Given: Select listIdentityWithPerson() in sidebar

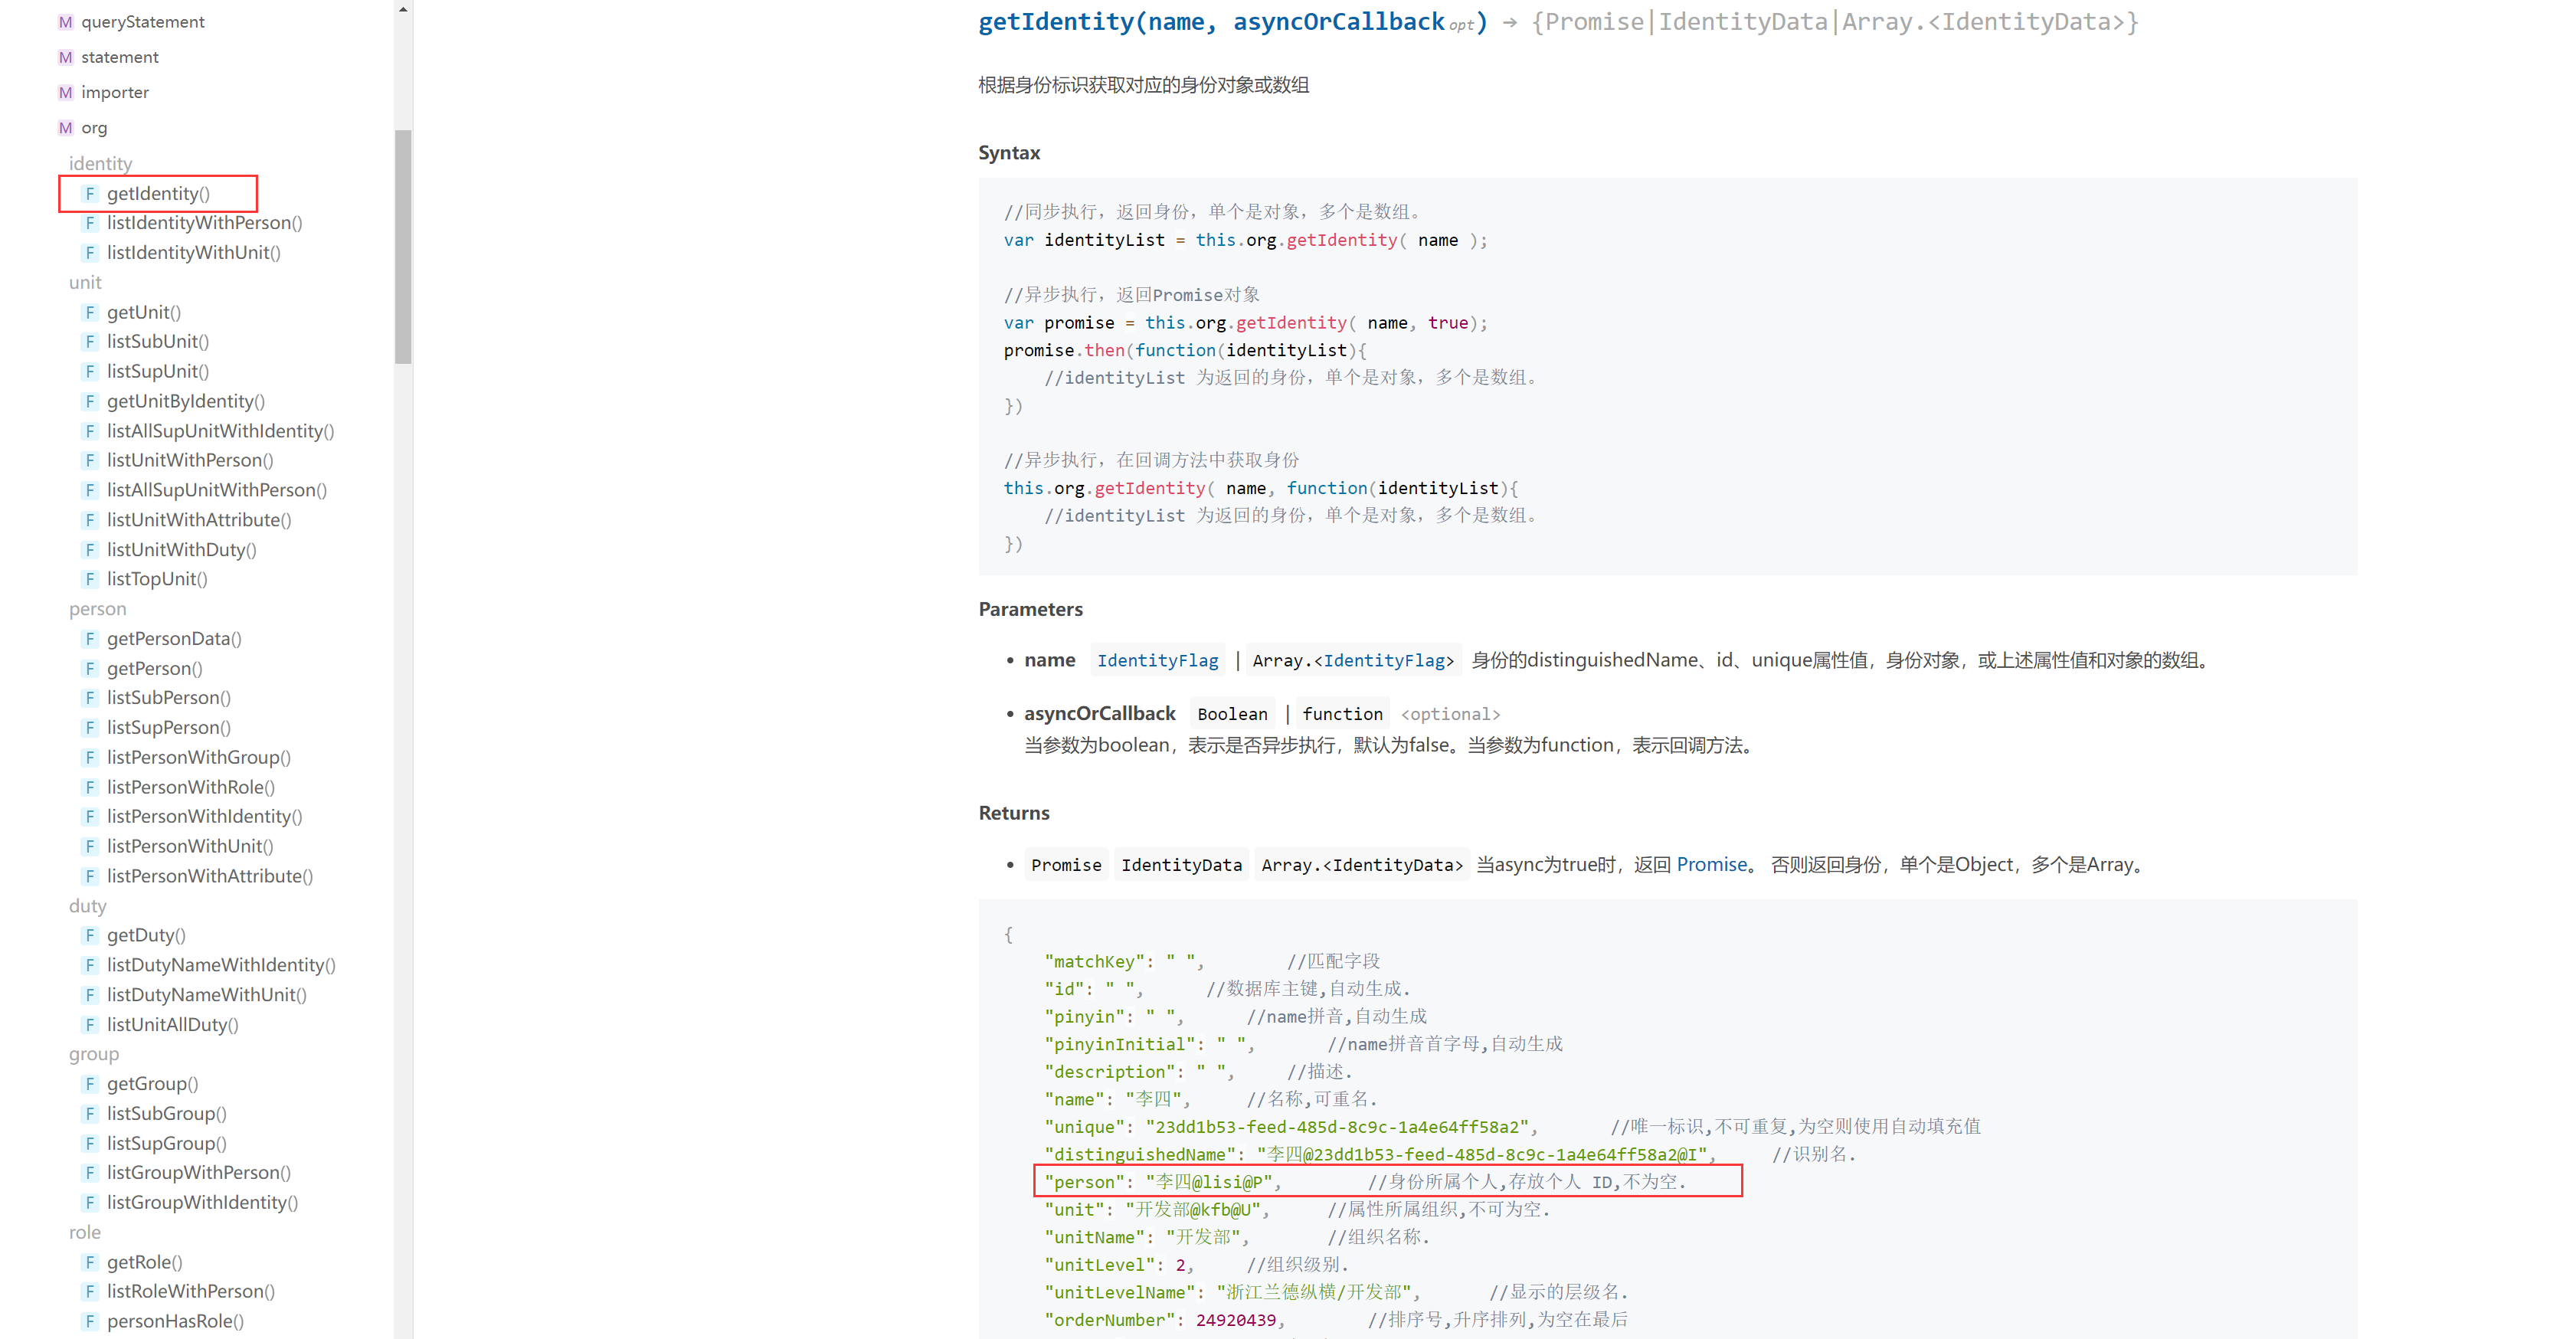Looking at the screenshot, I should (204, 222).
